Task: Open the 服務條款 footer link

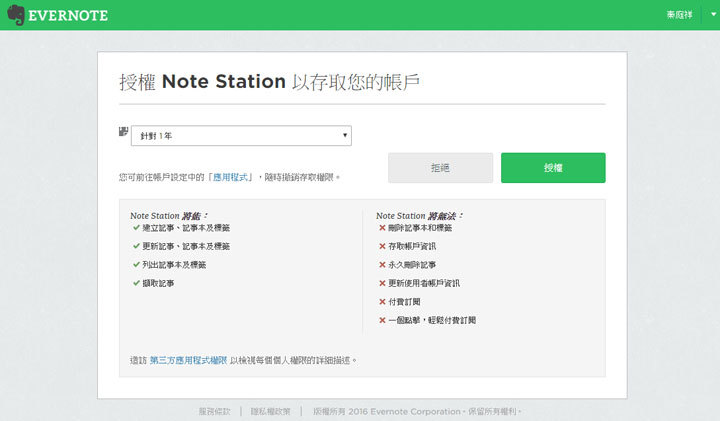Action: [x=214, y=411]
